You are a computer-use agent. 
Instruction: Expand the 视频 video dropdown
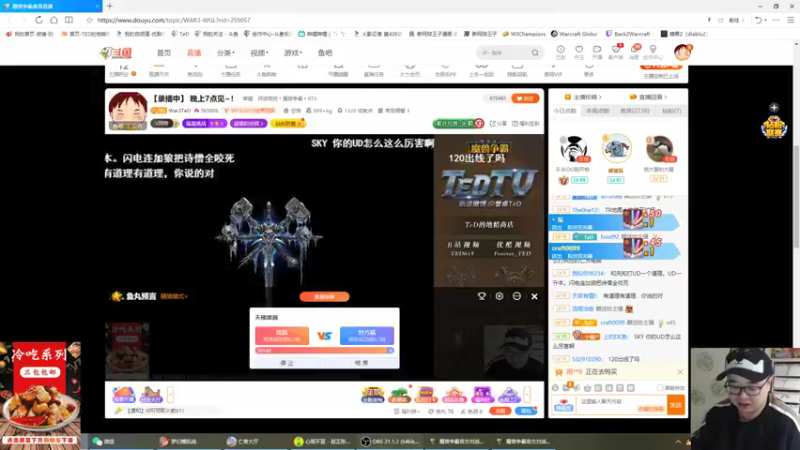click(x=259, y=53)
